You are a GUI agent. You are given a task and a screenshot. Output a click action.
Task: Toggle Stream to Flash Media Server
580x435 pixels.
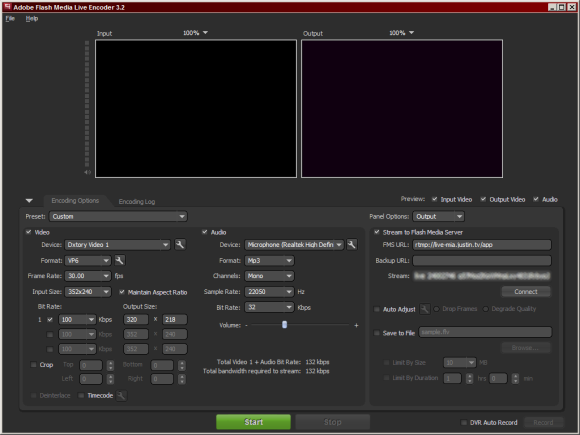pyautogui.click(x=377, y=232)
